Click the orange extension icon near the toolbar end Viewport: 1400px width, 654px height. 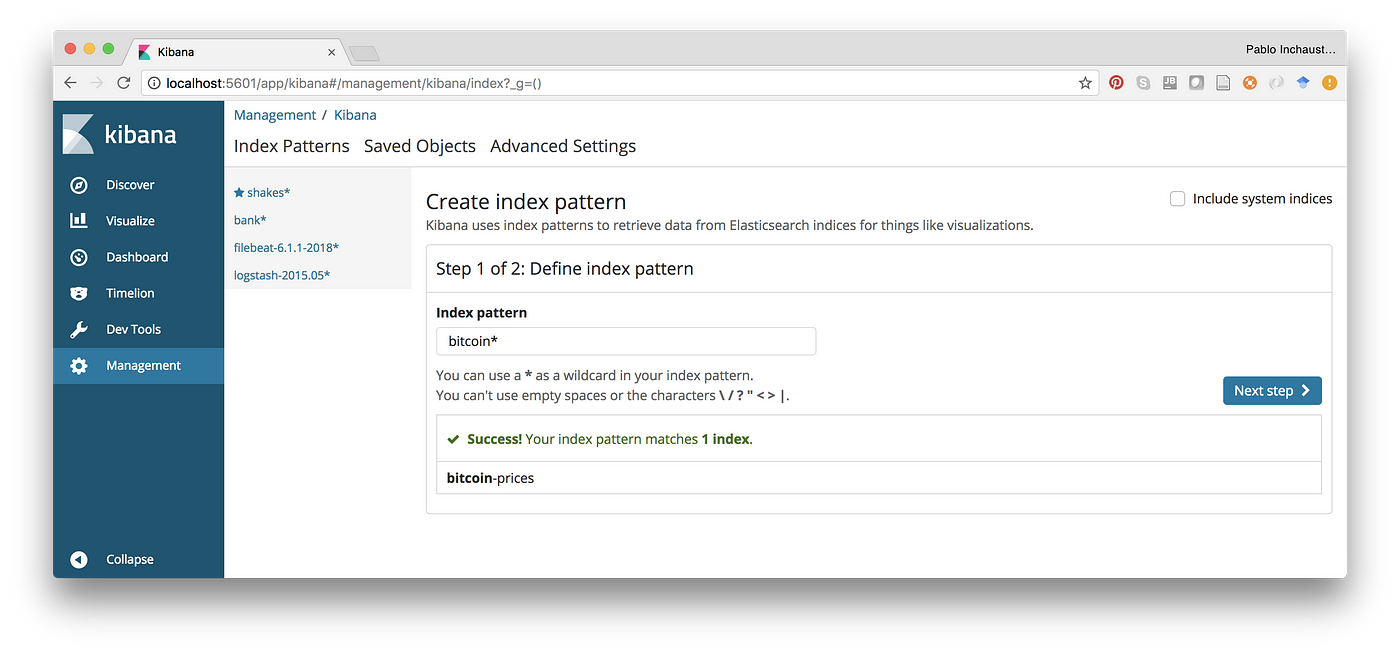[x=1249, y=83]
